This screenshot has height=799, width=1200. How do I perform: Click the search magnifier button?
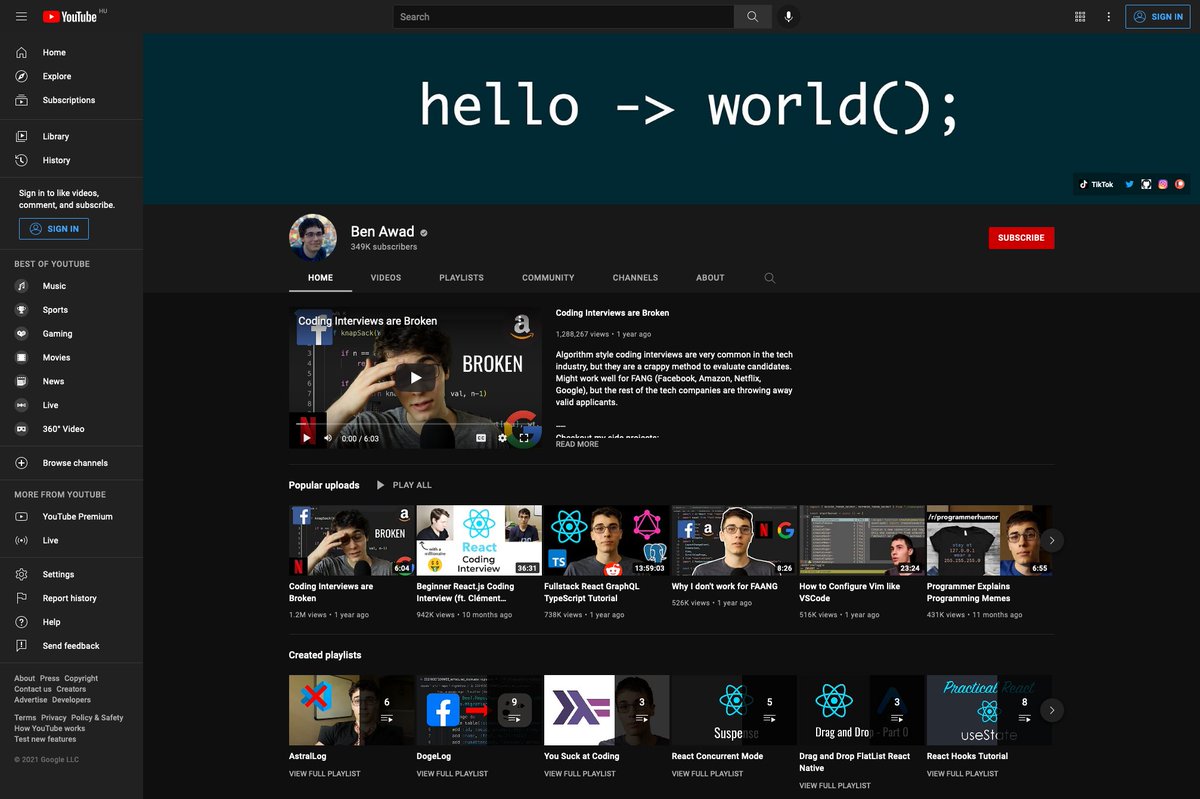click(752, 16)
